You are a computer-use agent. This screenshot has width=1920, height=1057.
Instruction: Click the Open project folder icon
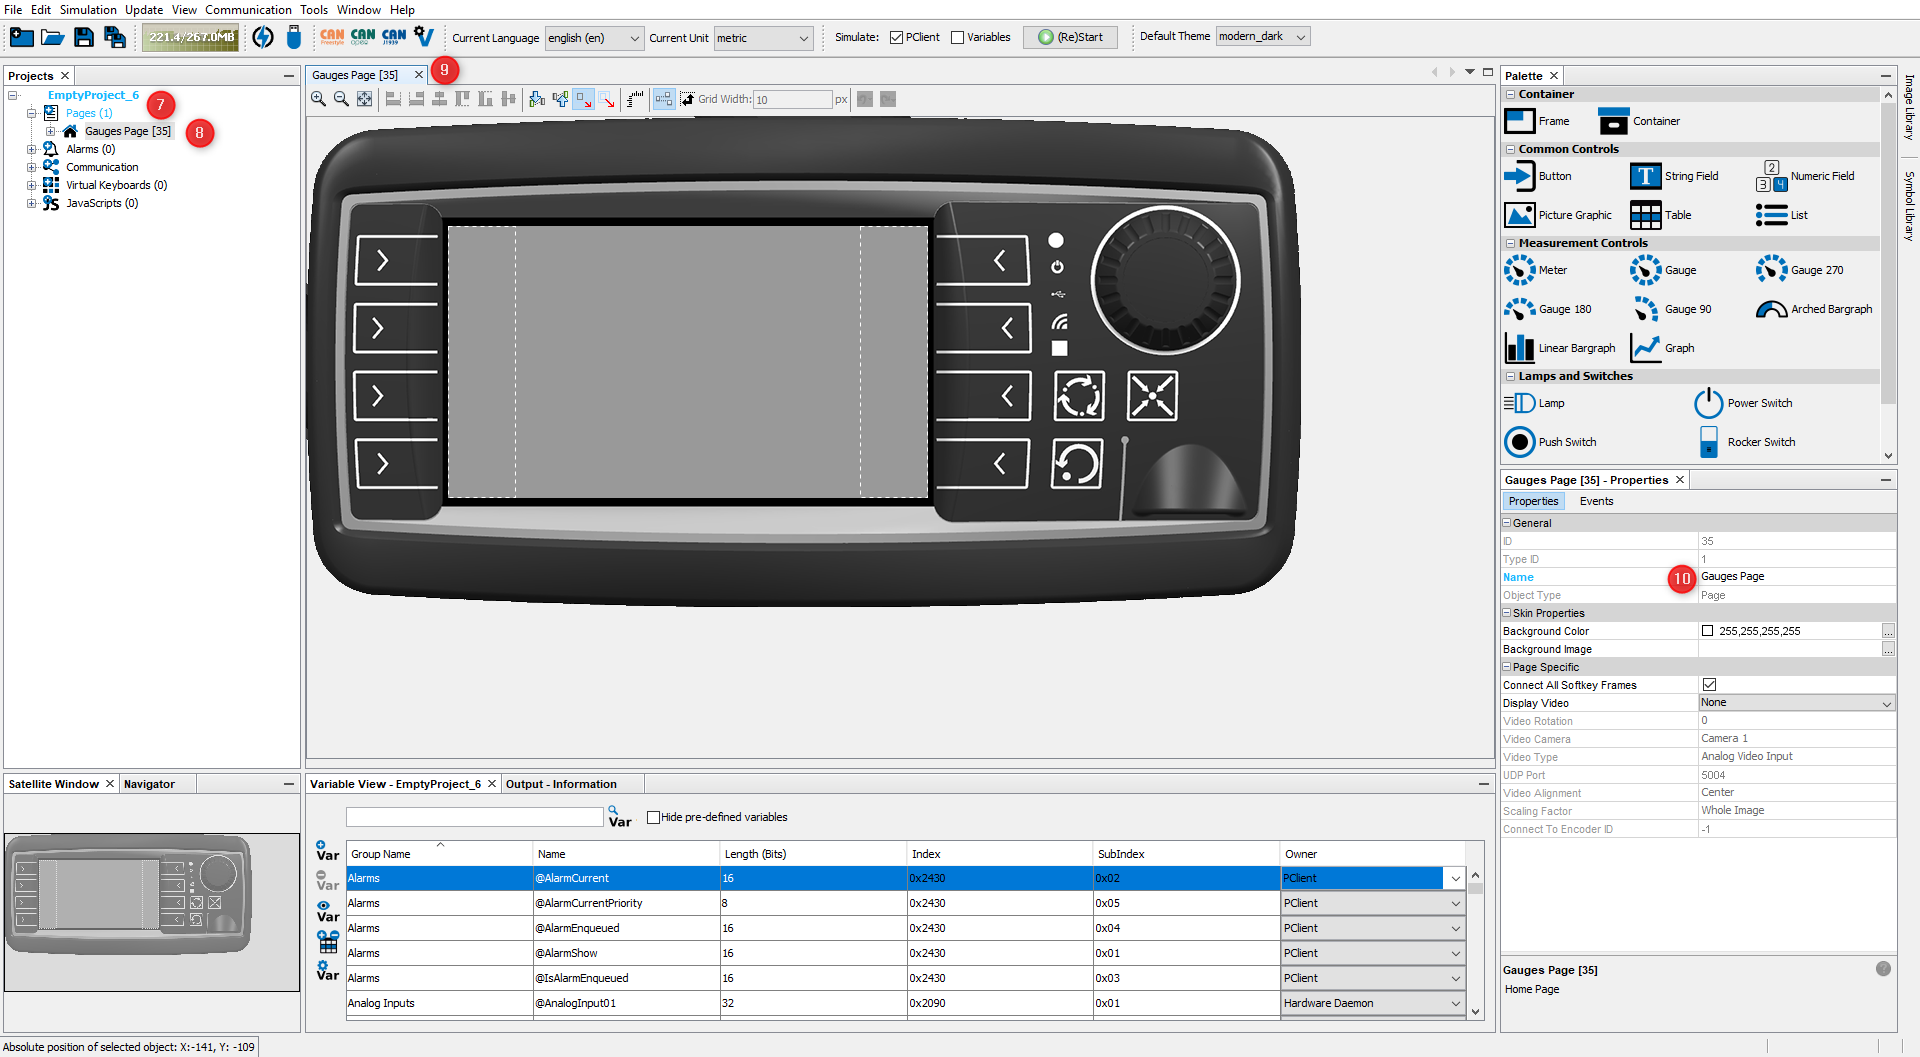(x=53, y=38)
